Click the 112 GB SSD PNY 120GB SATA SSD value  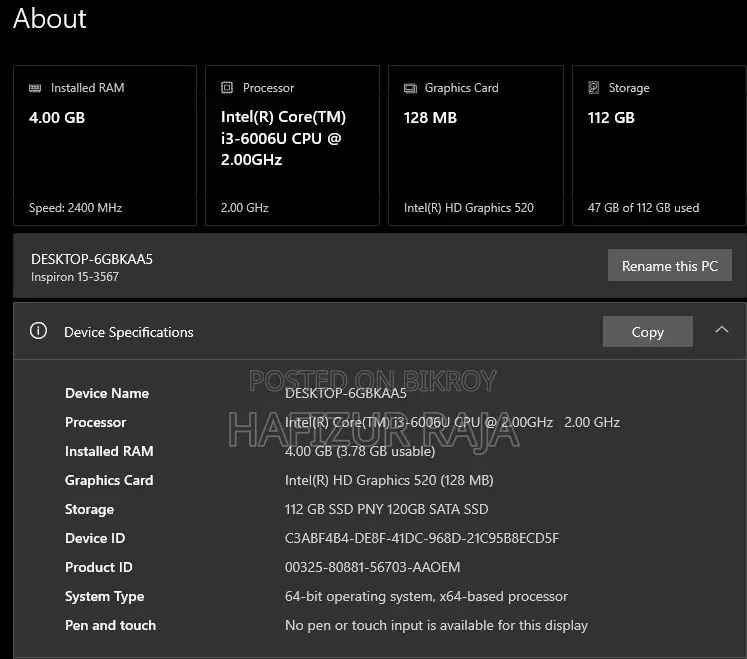click(x=386, y=509)
